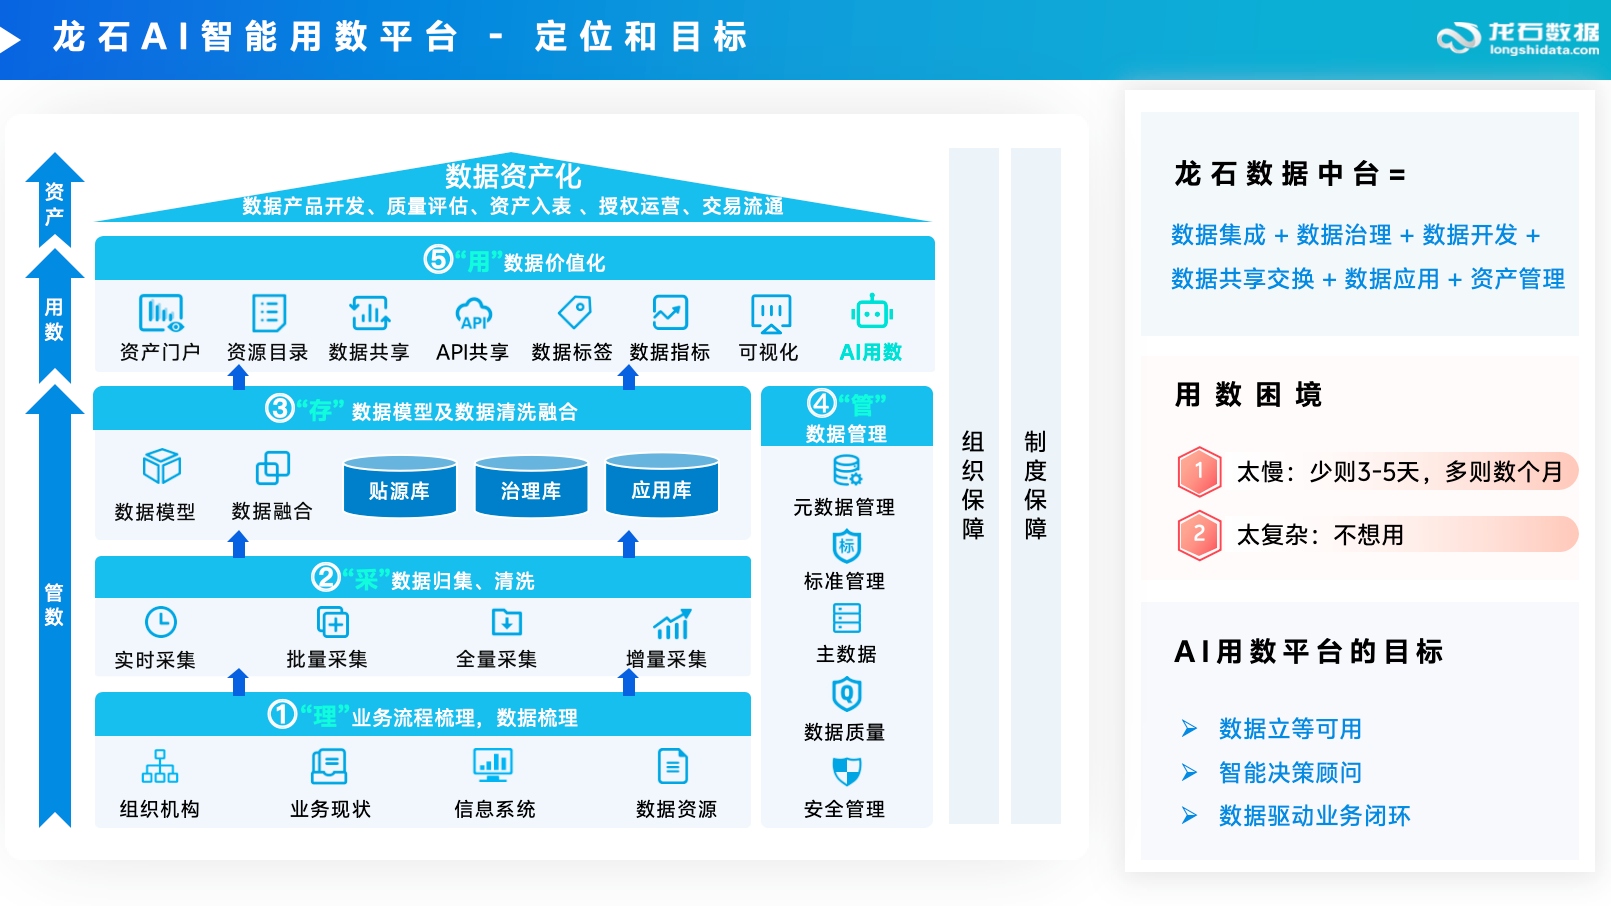Click the ①"理"业务流程梳理 header
Image resolution: width=1611 pixels, height=906 pixels.
422,715
